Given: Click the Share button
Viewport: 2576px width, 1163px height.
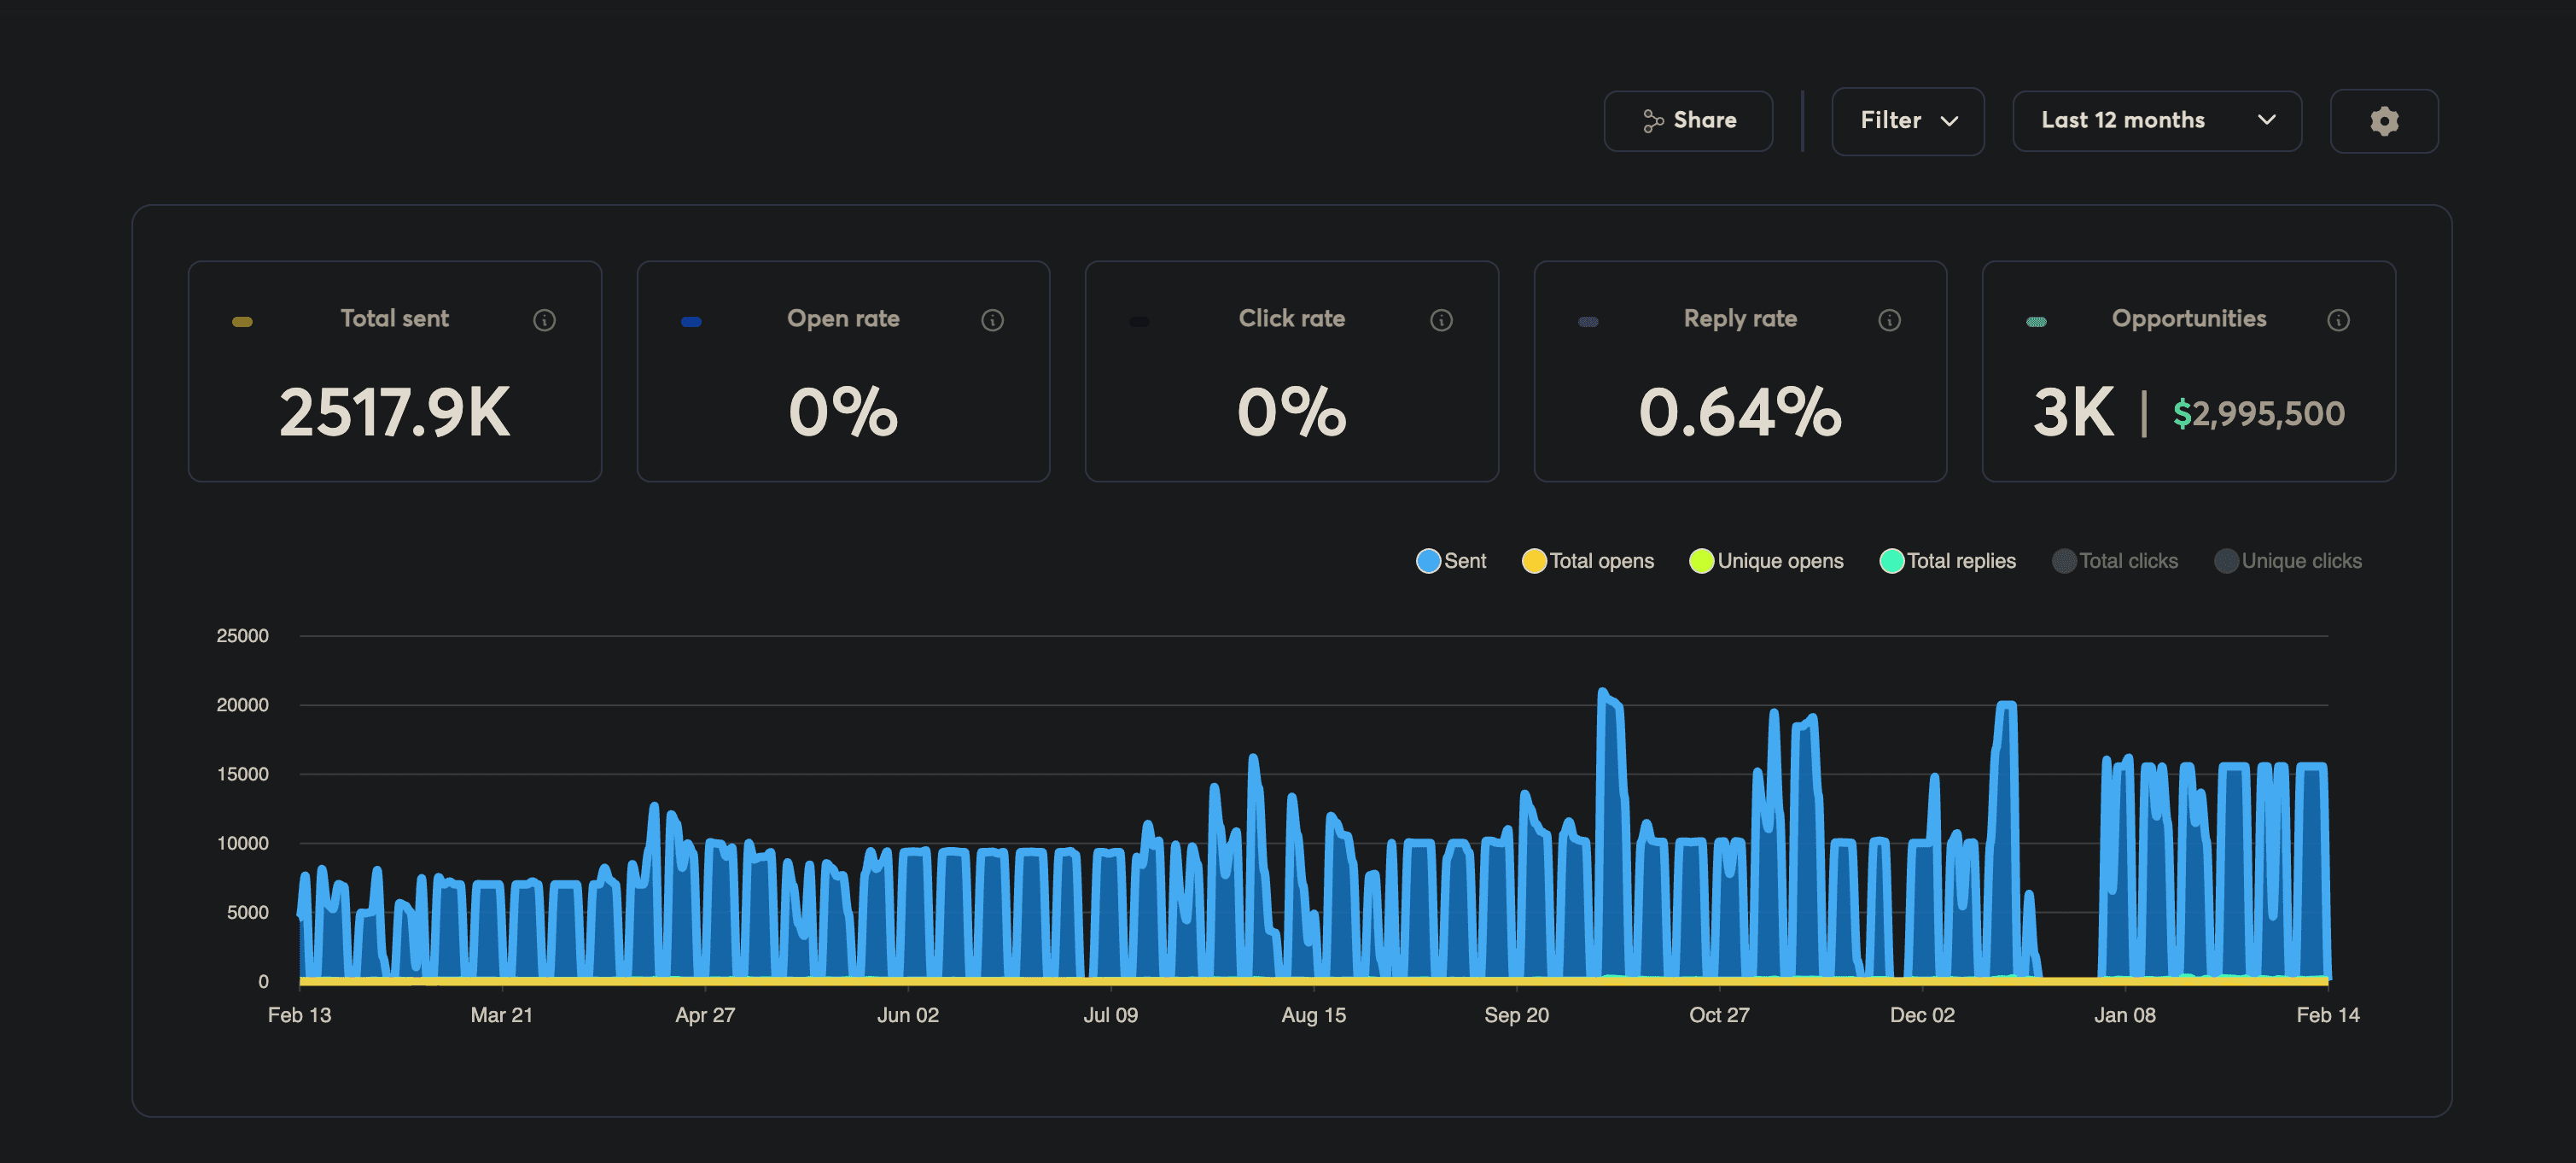Looking at the screenshot, I should click(1688, 120).
